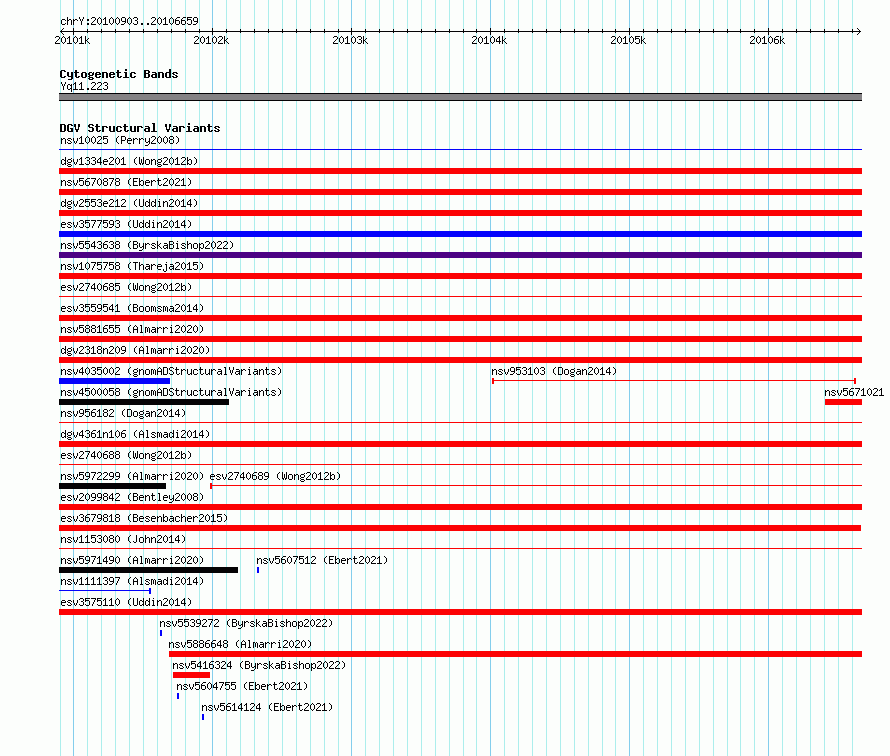This screenshot has width=890, height=756.
Task: Click the short red bar under nsv5416324
Action: click(x=191, y=675)
